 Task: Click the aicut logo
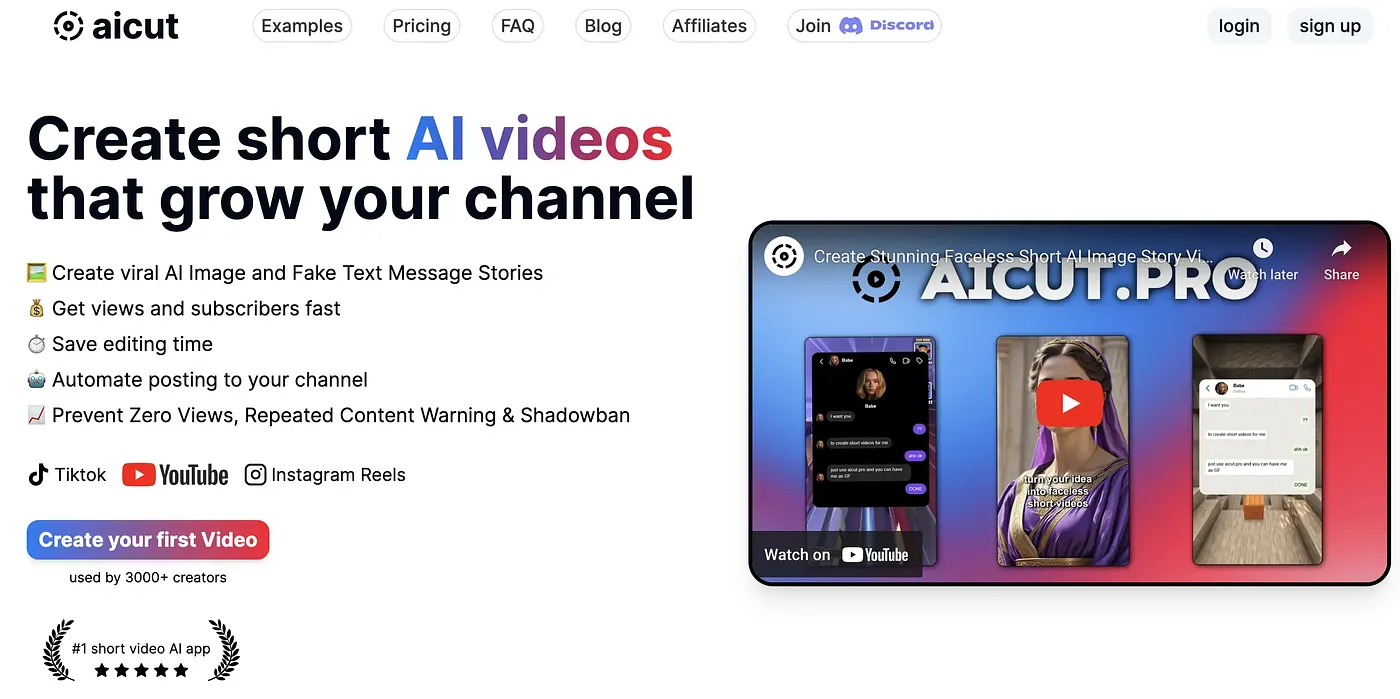point(116,26)
